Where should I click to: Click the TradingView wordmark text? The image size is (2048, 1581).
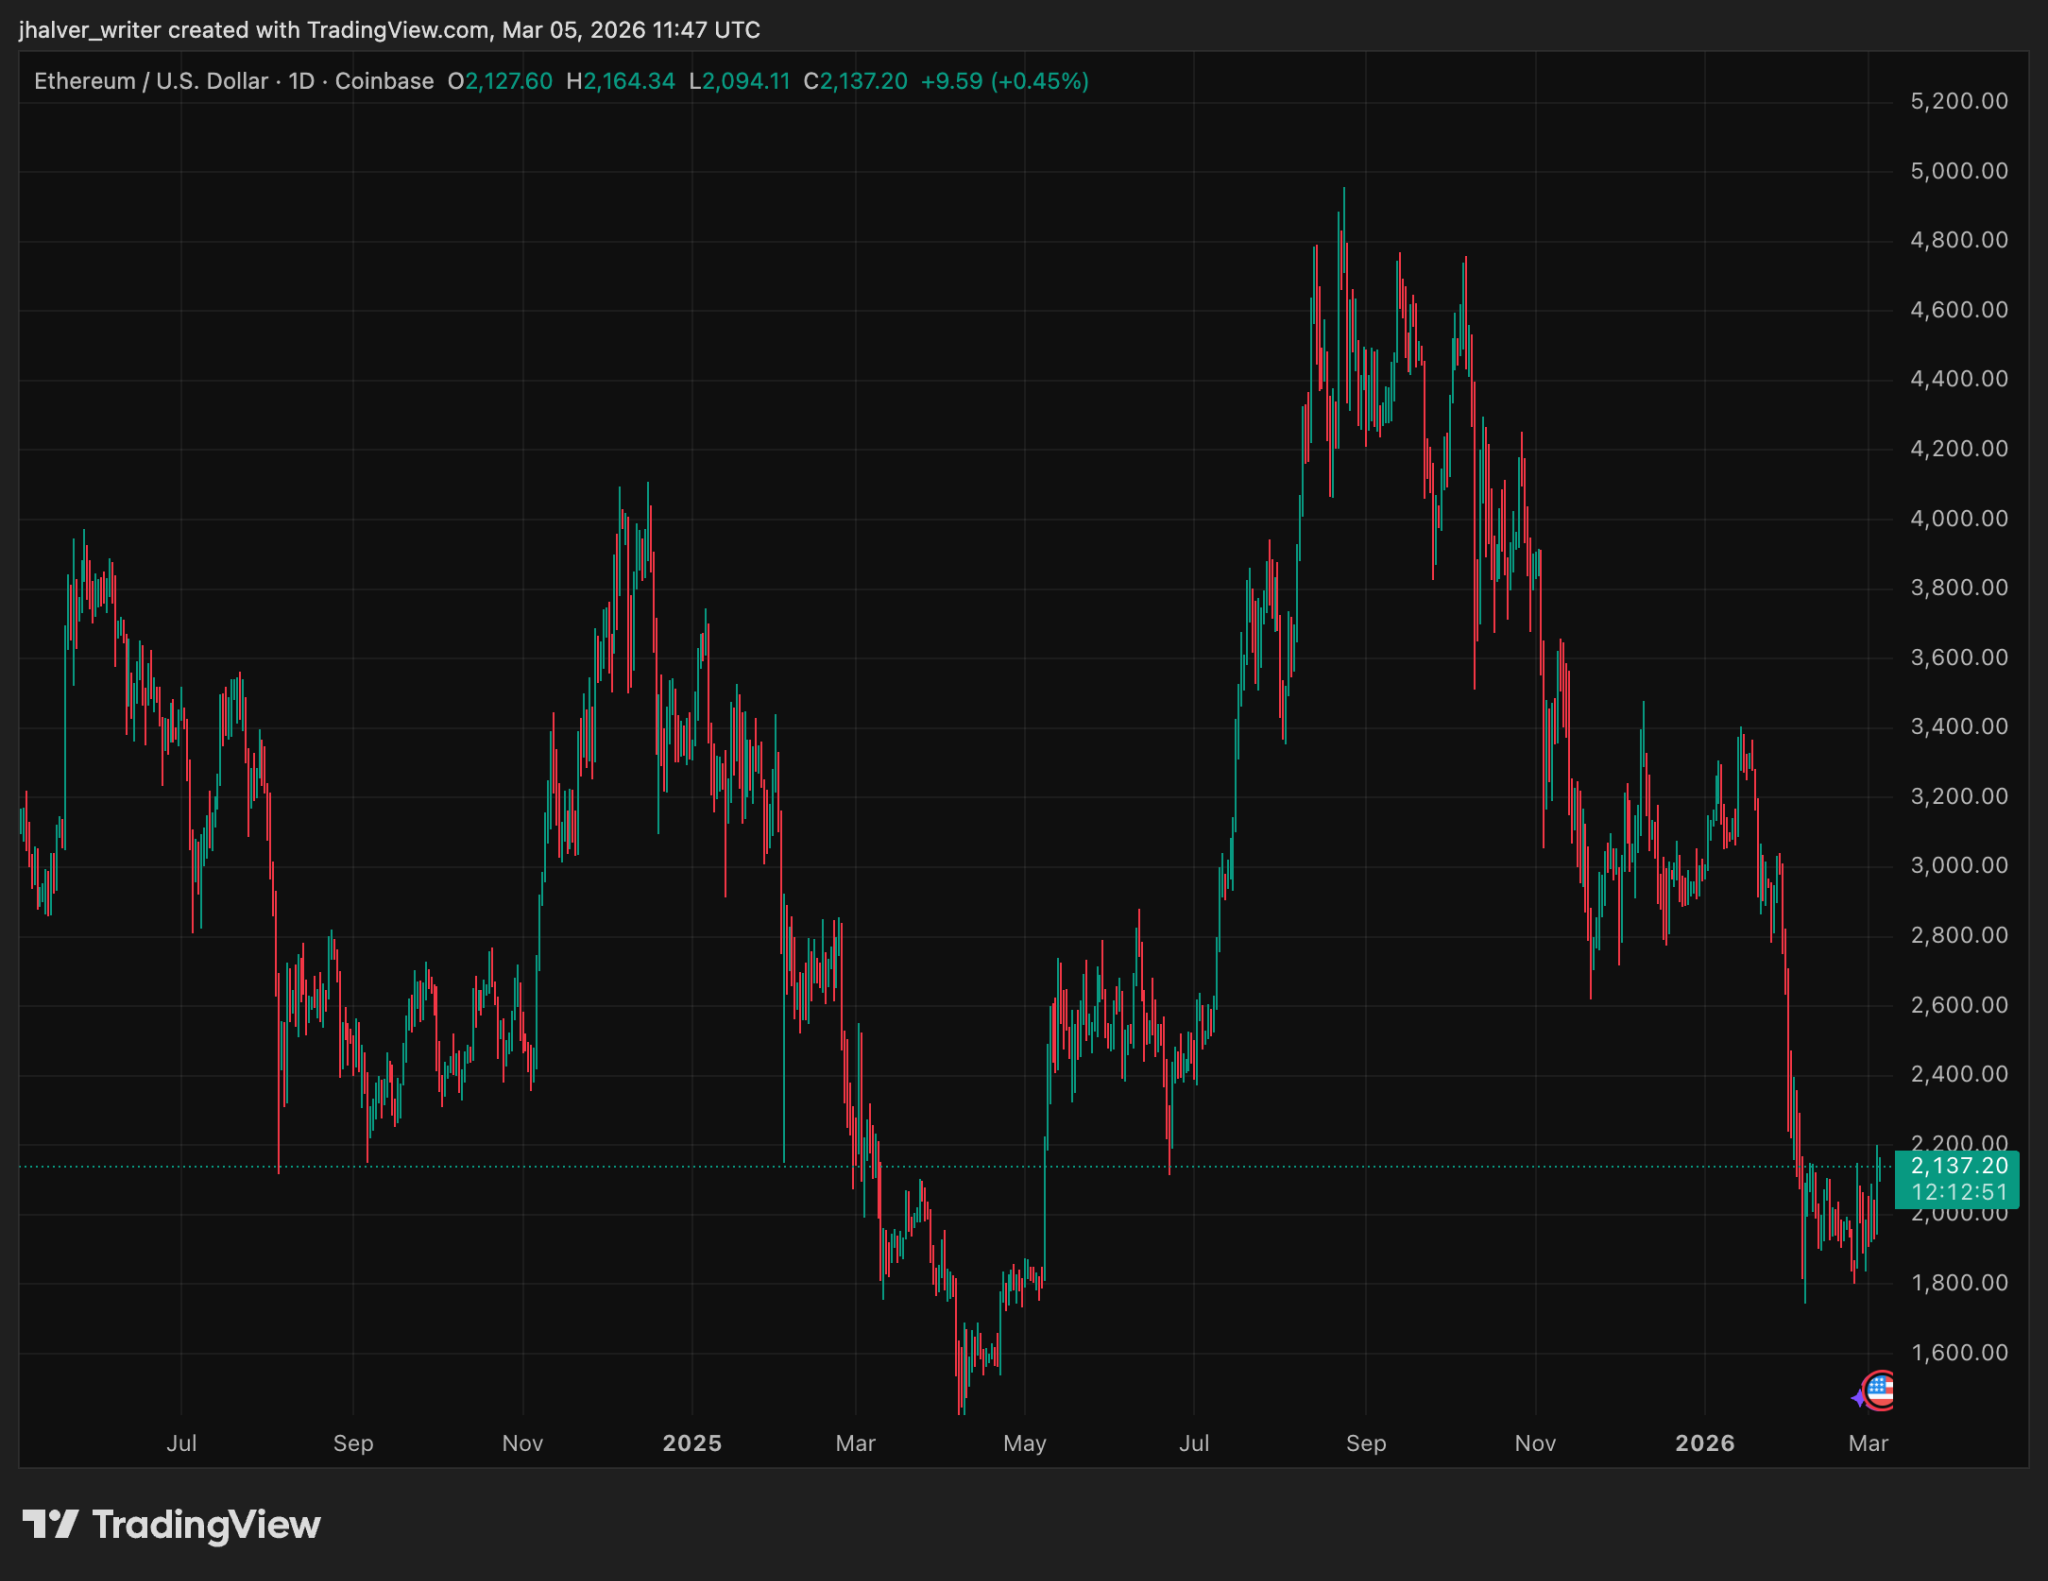click(206, 1524)
